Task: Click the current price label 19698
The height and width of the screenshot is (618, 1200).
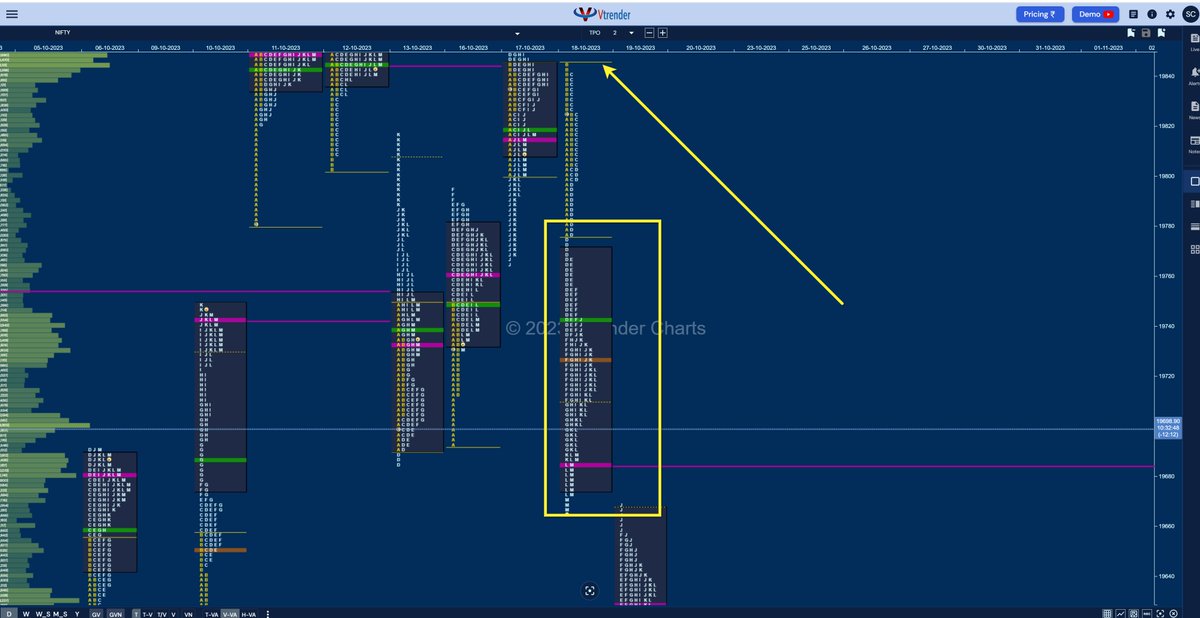Action: [1168, 427]
